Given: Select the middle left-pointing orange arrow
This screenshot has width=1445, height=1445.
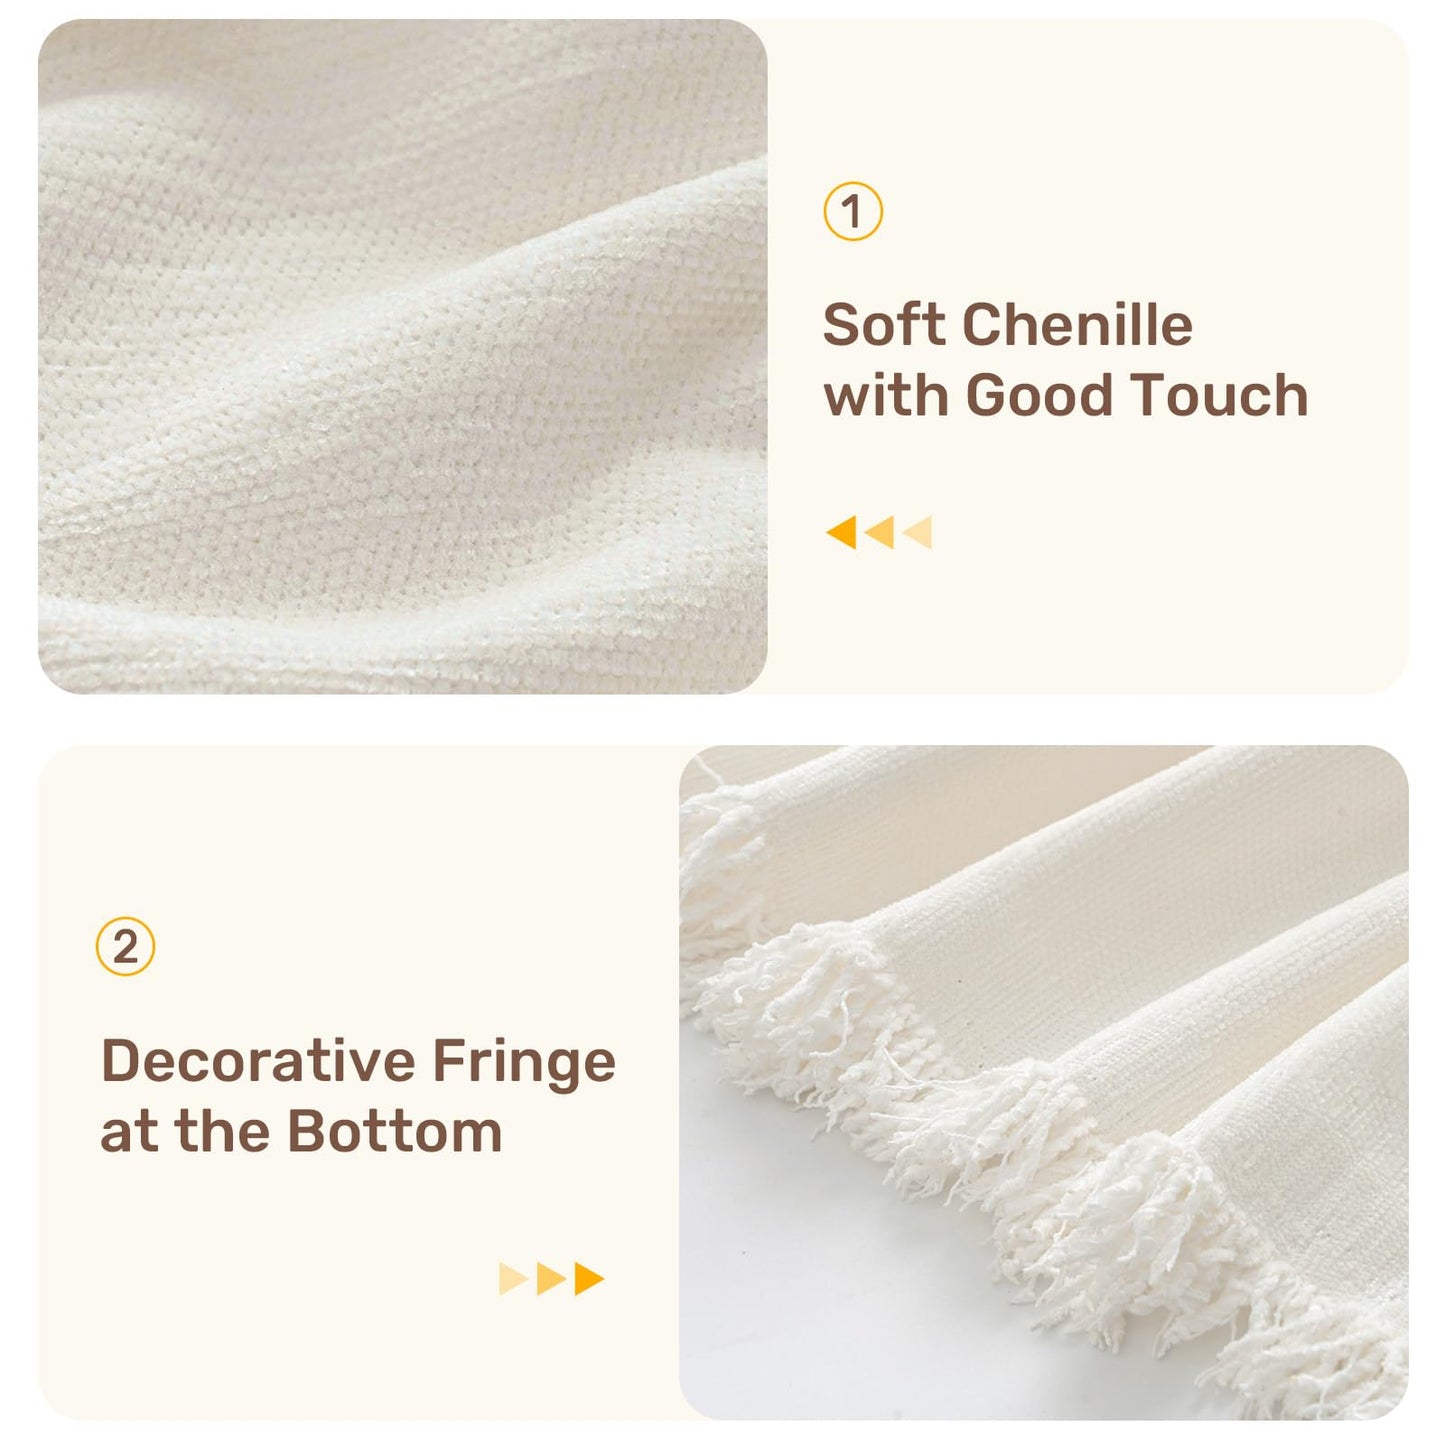Looking at the screenshot, I should click(x=879, y=532).
